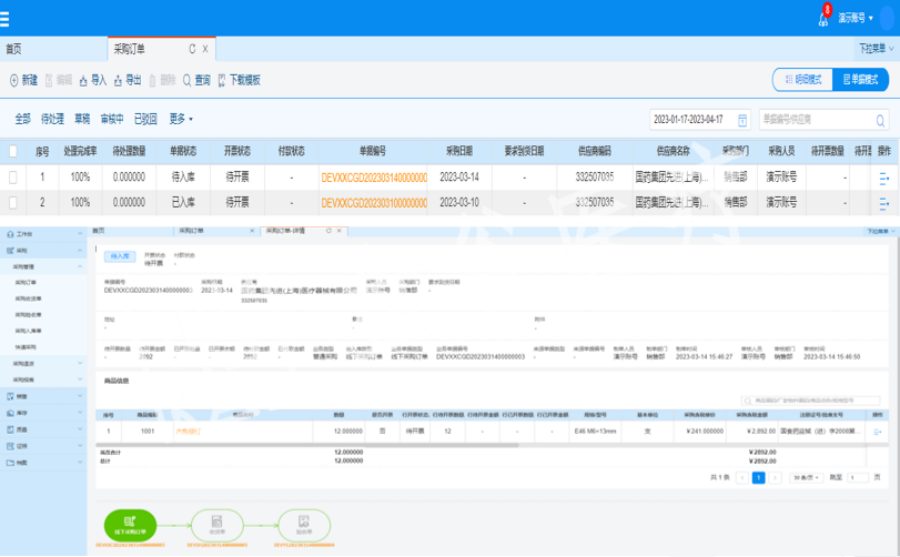The height and width of the screenshot is (557, 900).
Task: Open the action menu icon for row 1
Action: click(x=884, y=179)
